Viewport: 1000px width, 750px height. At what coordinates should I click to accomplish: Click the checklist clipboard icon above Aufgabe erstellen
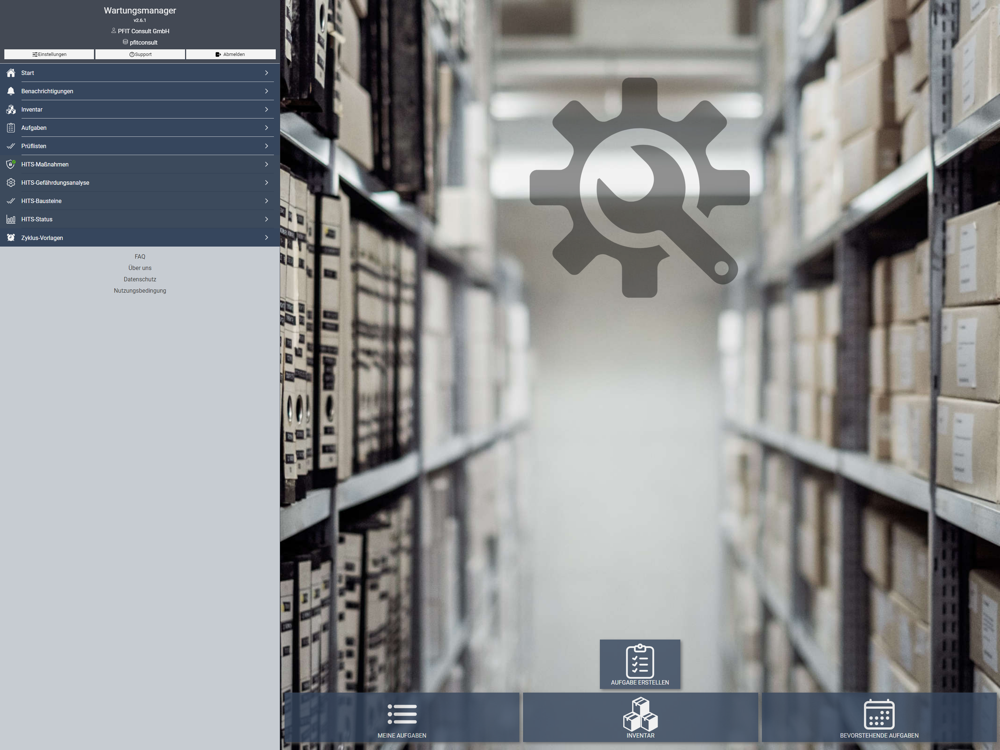(640, 661)
